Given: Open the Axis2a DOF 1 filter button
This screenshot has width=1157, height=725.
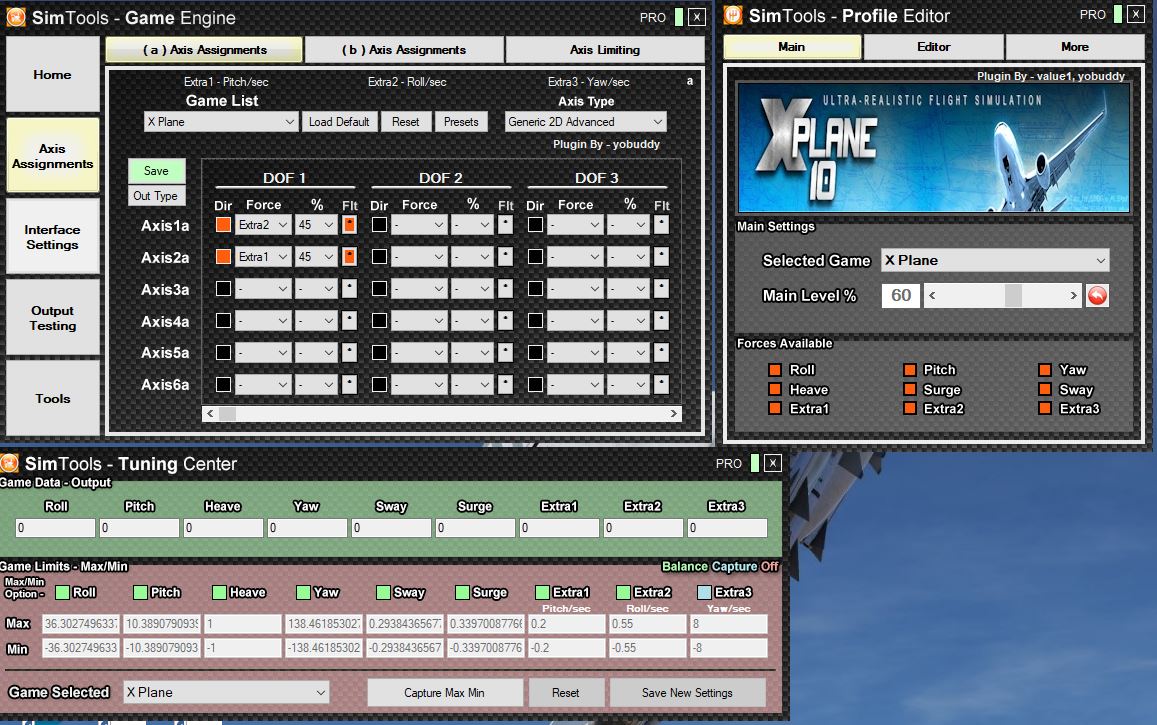Looking at the screenshot, I should pos(349,257).
